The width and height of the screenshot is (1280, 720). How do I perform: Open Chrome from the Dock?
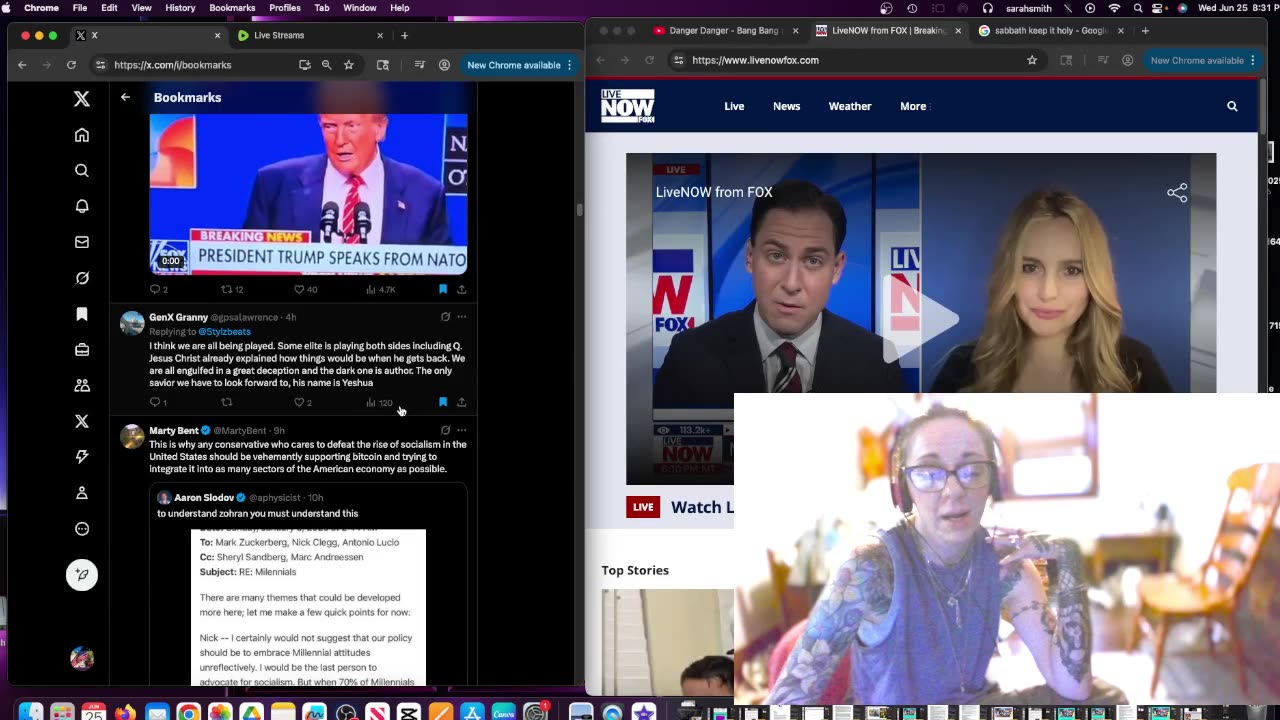coord(188,713)
